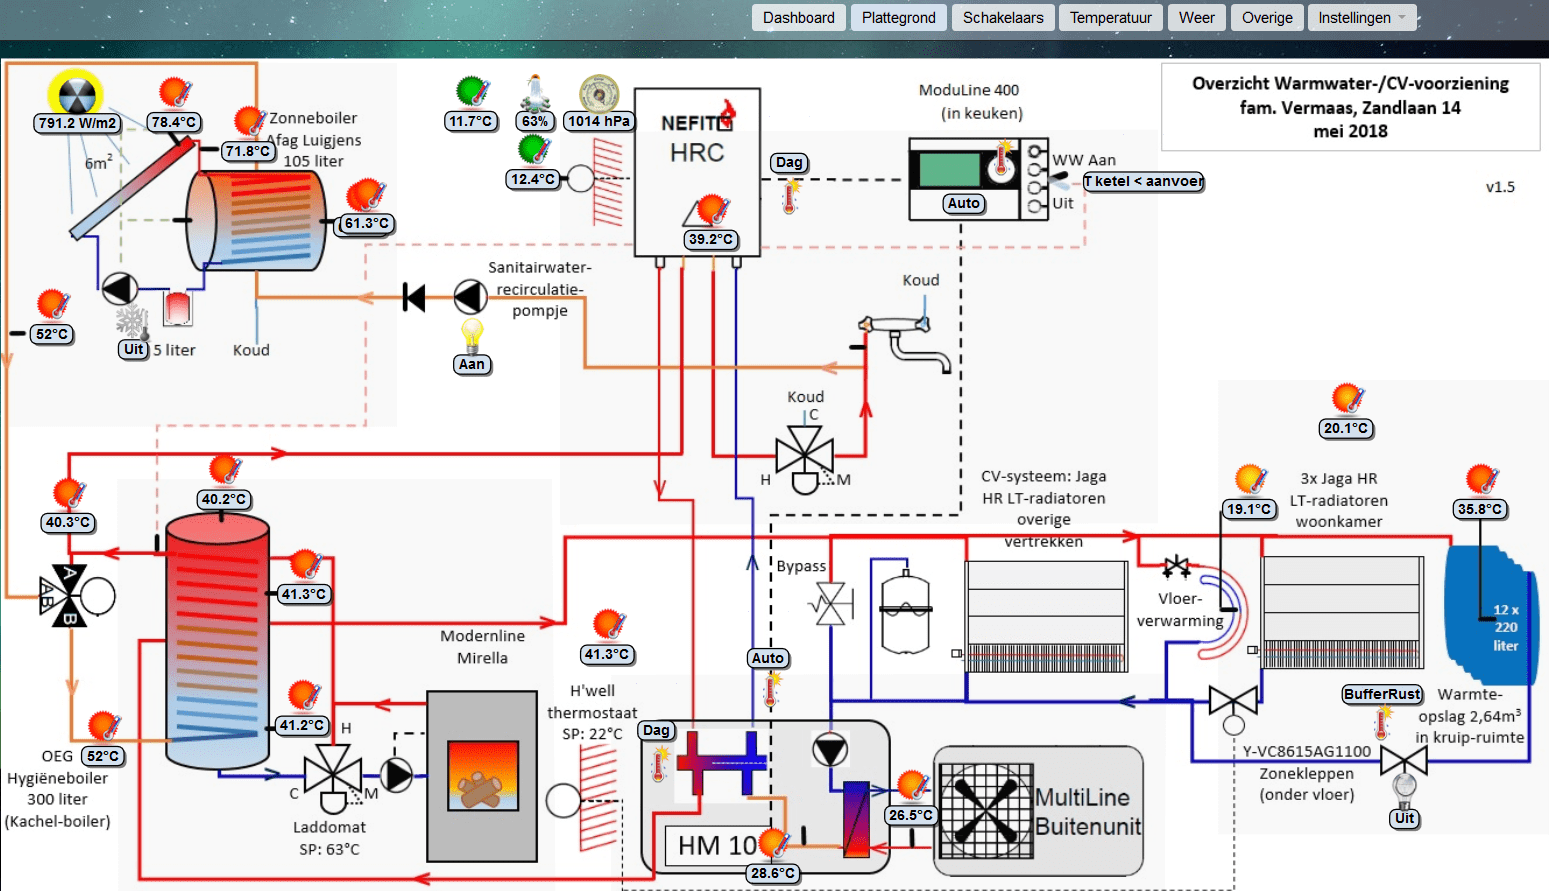This screenshot has width=1549, height=891.
Task: Toggle the BufferRust button
Action: pyautogui.click(x=1382, y=694)
